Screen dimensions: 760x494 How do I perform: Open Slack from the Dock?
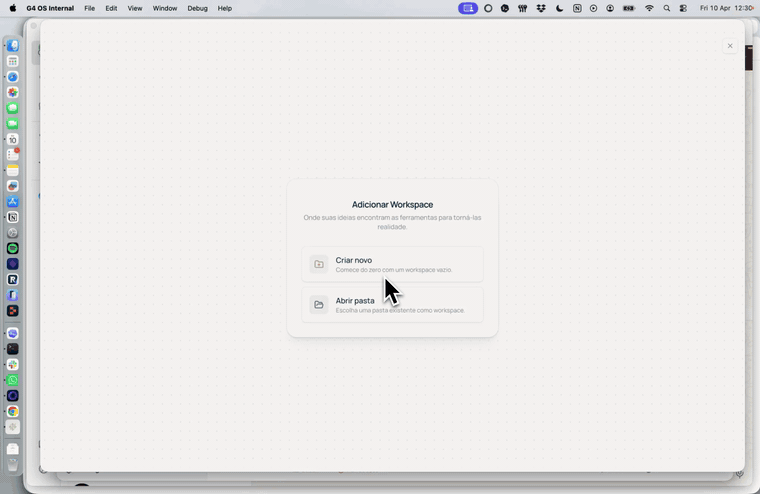[x=13, y=364]
